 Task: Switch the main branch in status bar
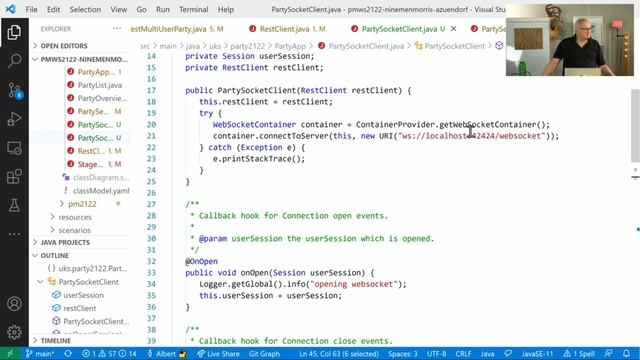click(x=40, y=354)
